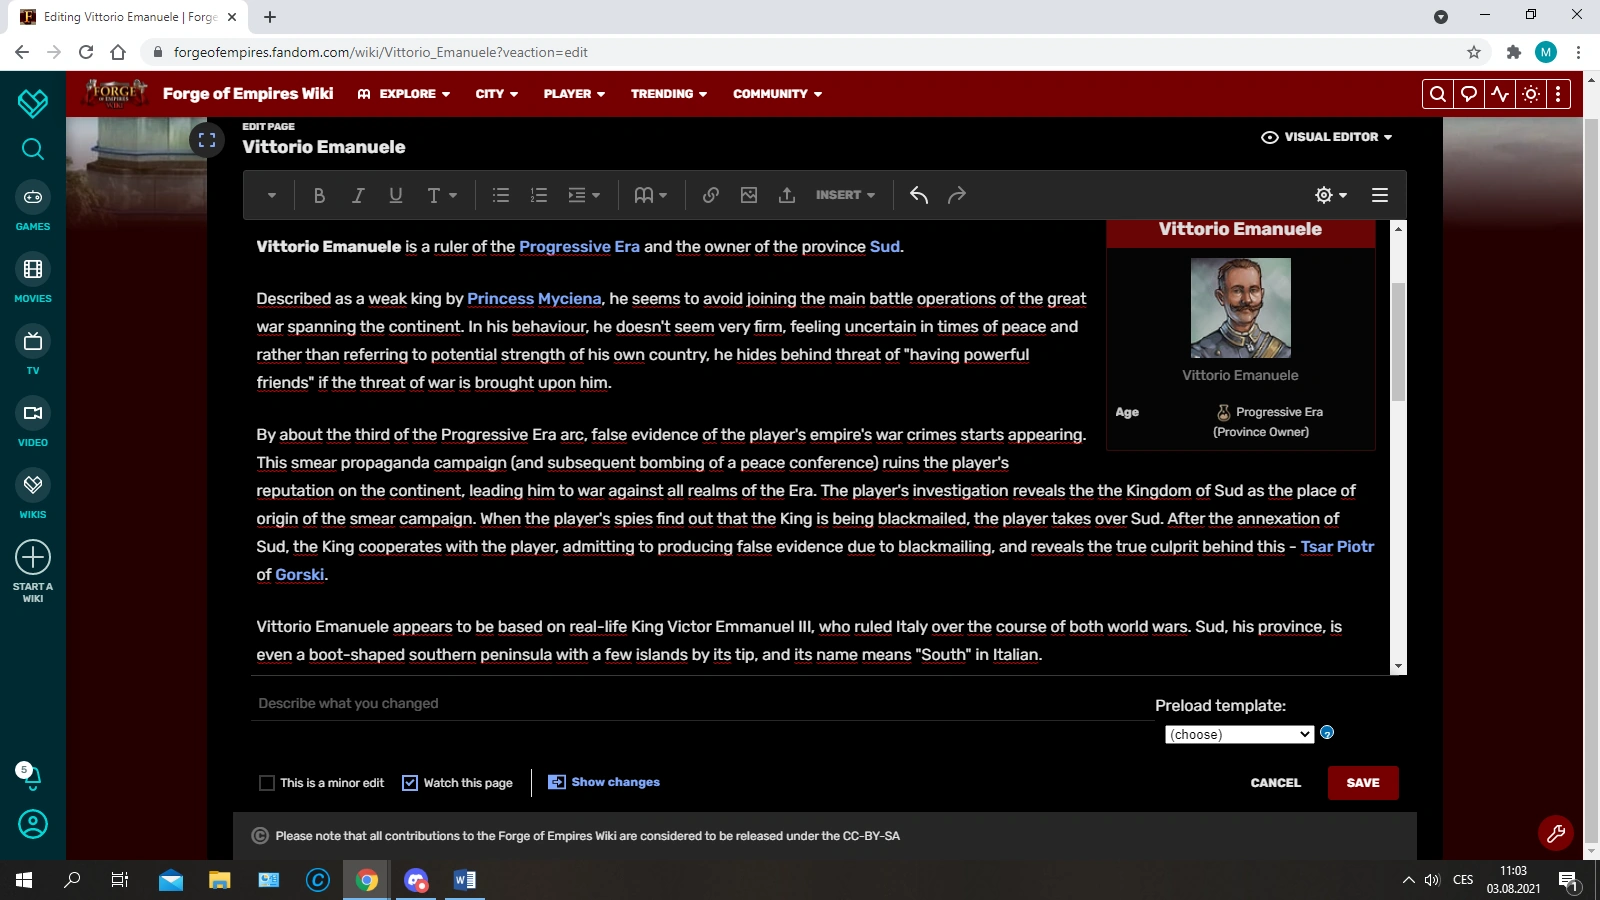This screenshot has height=900, width=1600.
Task: Open the Trending menu
Action: click(x=669, y=94)
